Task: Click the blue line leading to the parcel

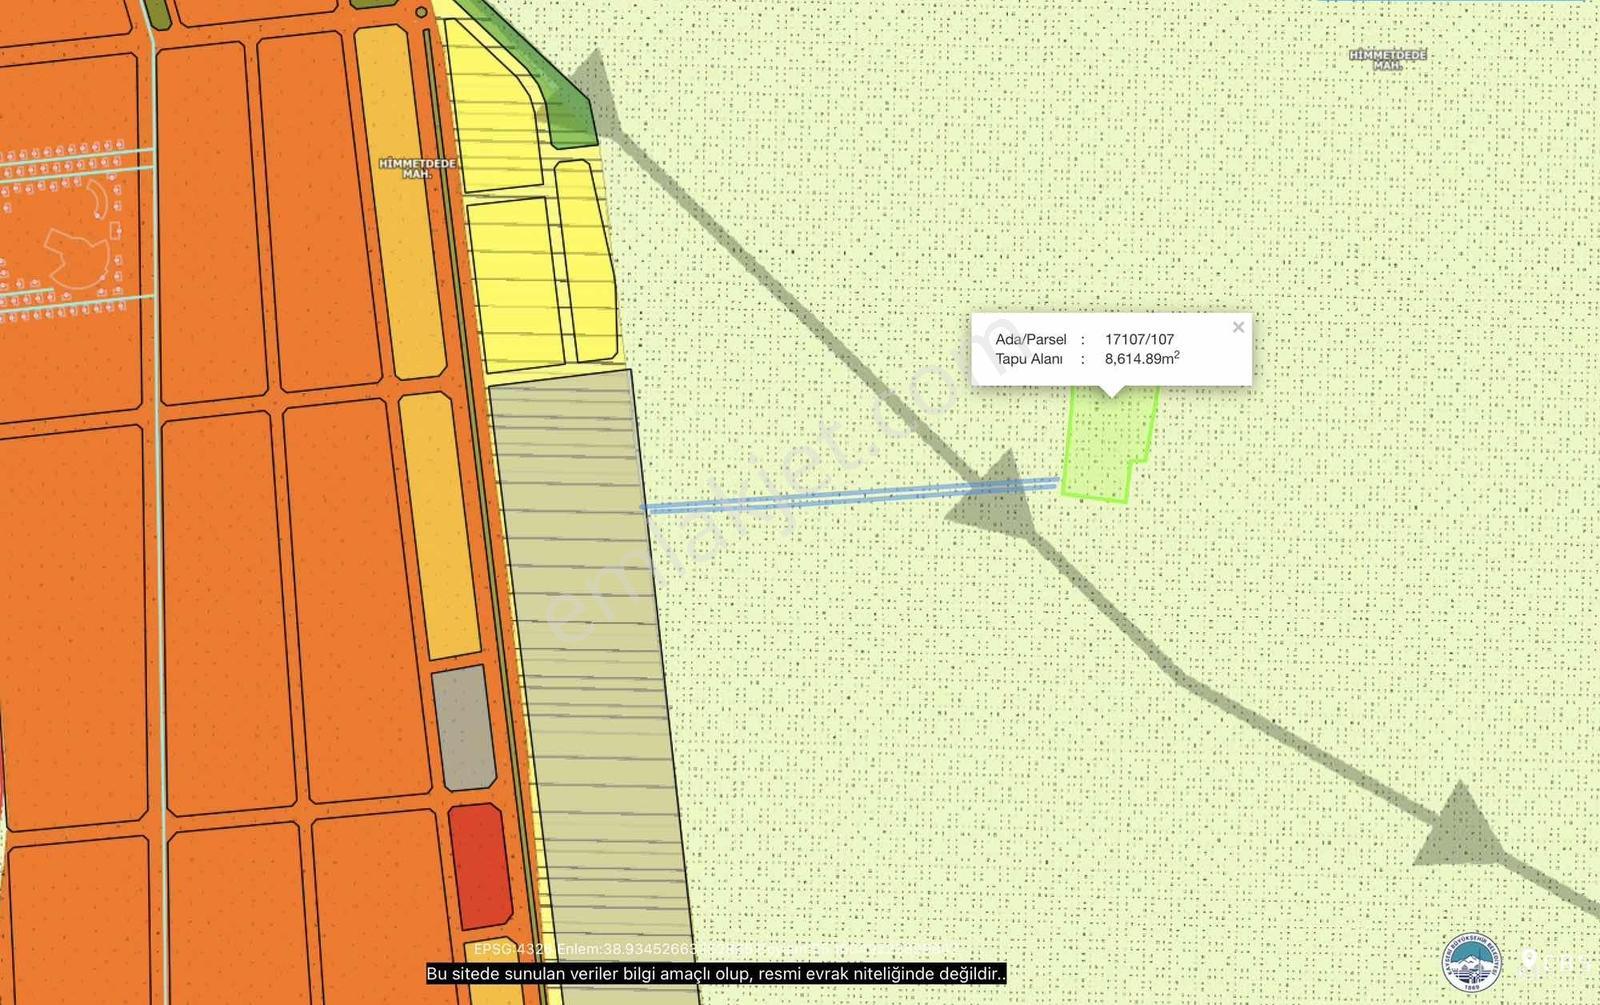Action: point(850,495)
